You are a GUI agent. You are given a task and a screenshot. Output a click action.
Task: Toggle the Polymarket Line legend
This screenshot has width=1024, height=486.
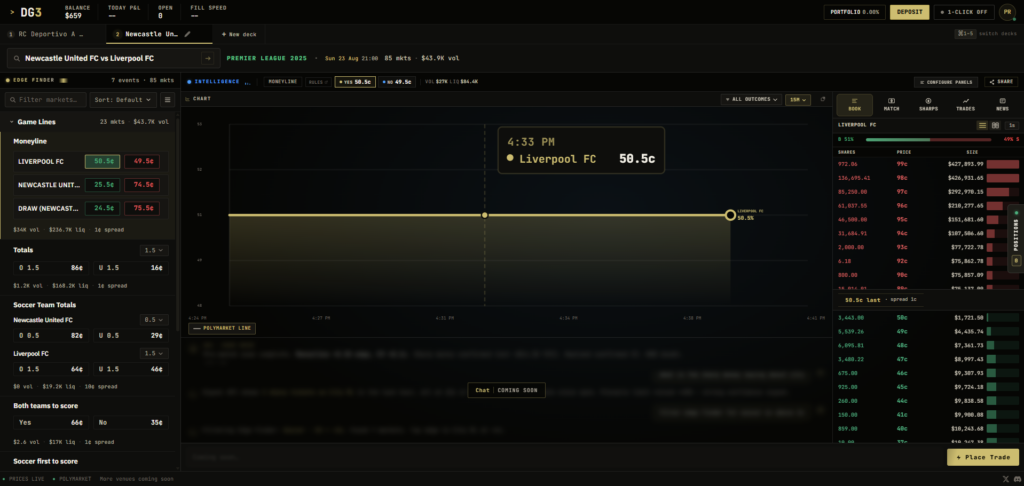(222, 328)
